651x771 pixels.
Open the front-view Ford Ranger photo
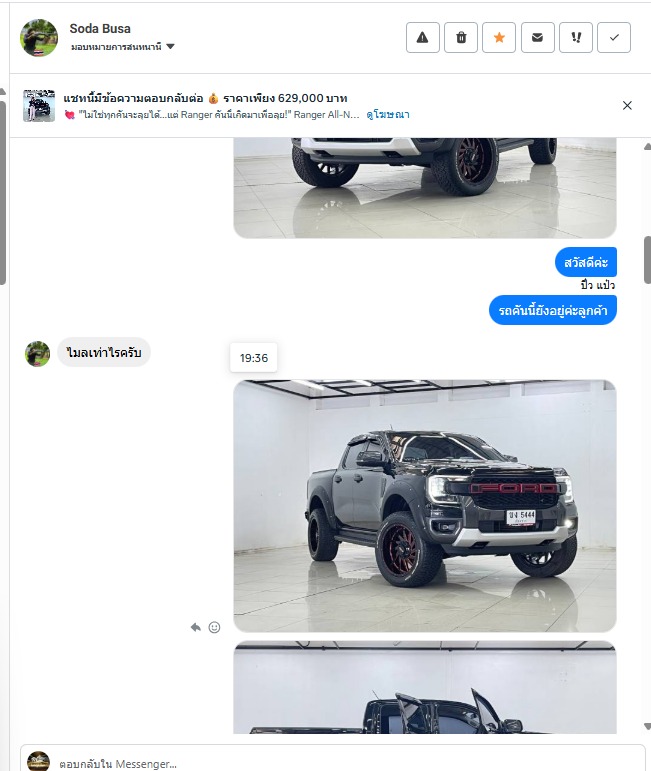click(425, 506)
